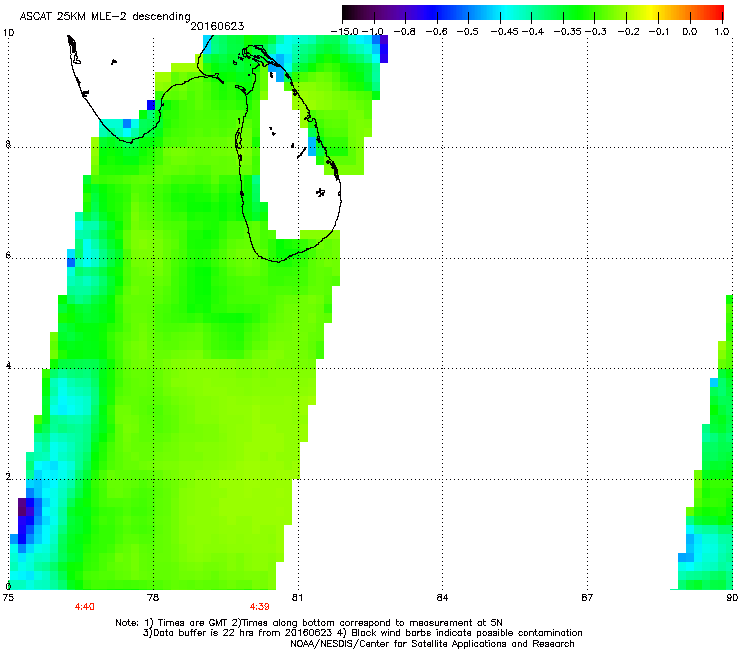This screenshot has width=740, height=650.
Task: Select longitude axis label 78
Action: (x=153, y=598)
